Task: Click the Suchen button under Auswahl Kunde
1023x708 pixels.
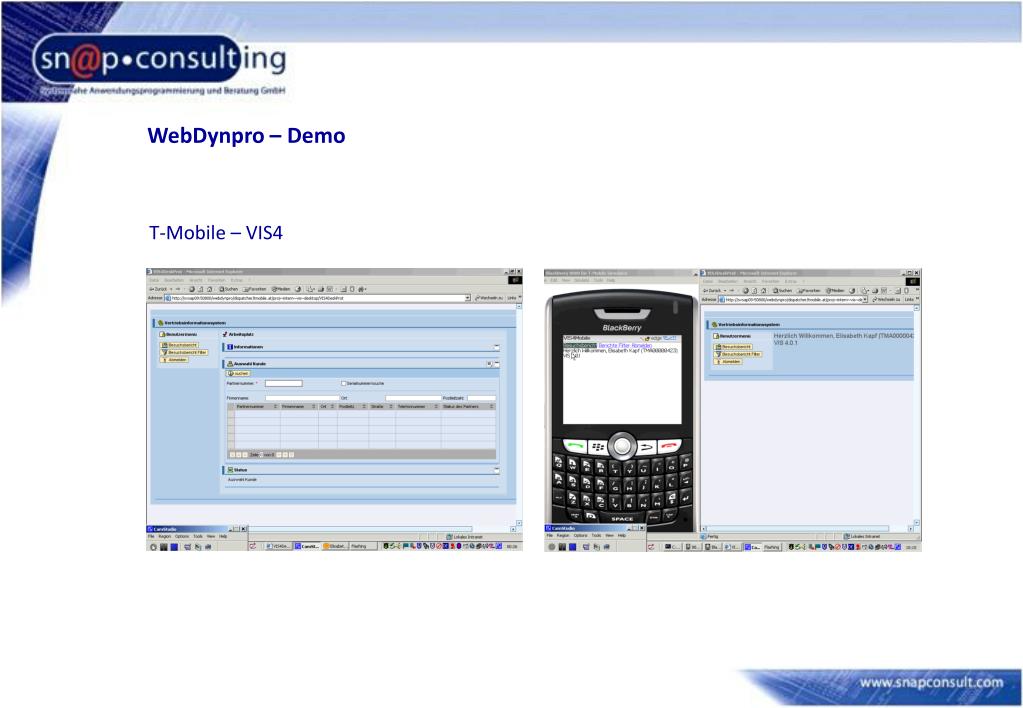Action: [x=239, y=373]
